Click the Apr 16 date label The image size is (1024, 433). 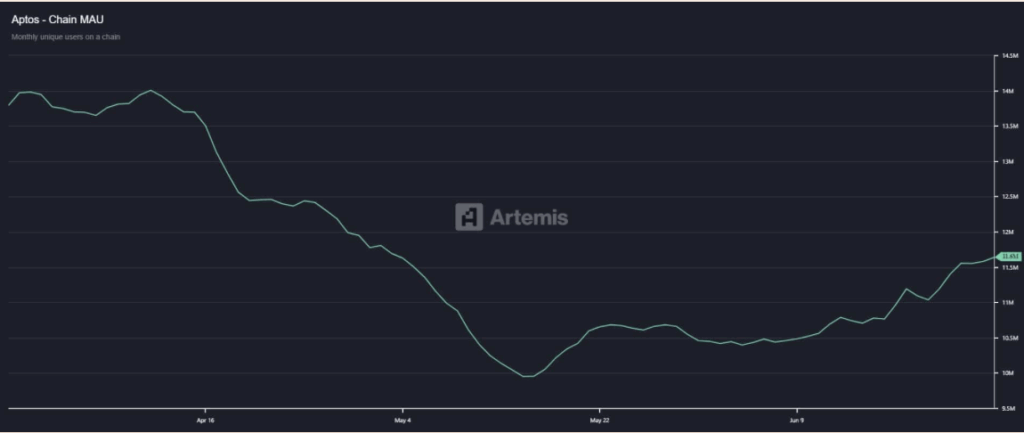[x=205, y=421]
